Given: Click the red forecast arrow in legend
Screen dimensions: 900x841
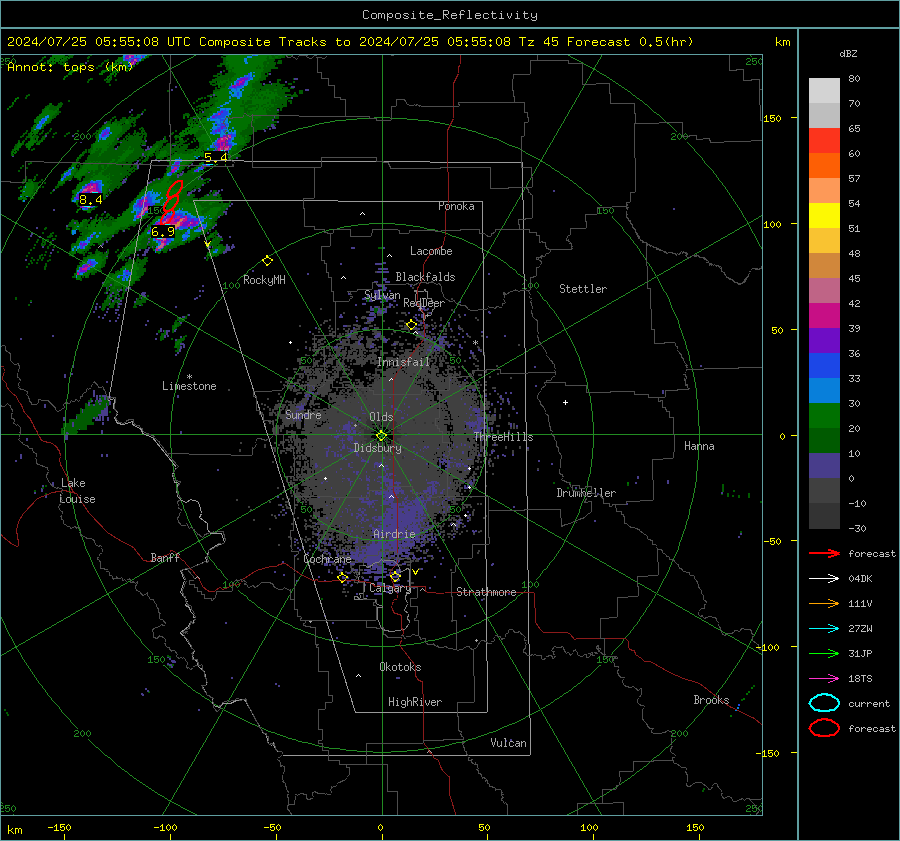Looking at the screenshot, I should pyautogui.click(x=824, y=553).
